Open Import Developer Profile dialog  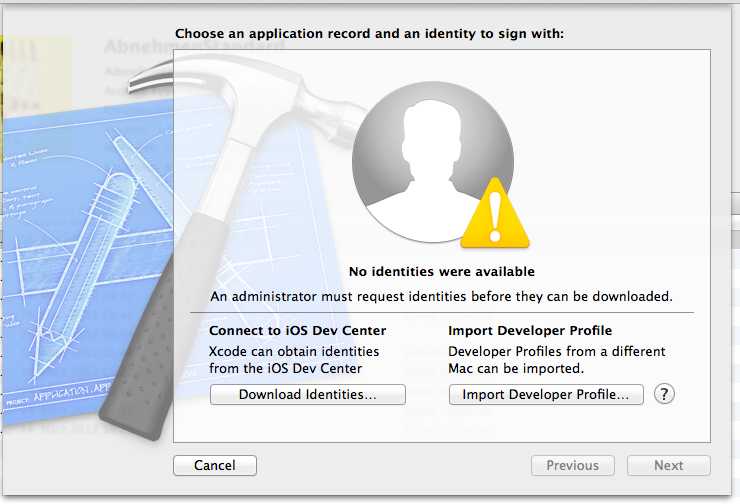[546, 395]
